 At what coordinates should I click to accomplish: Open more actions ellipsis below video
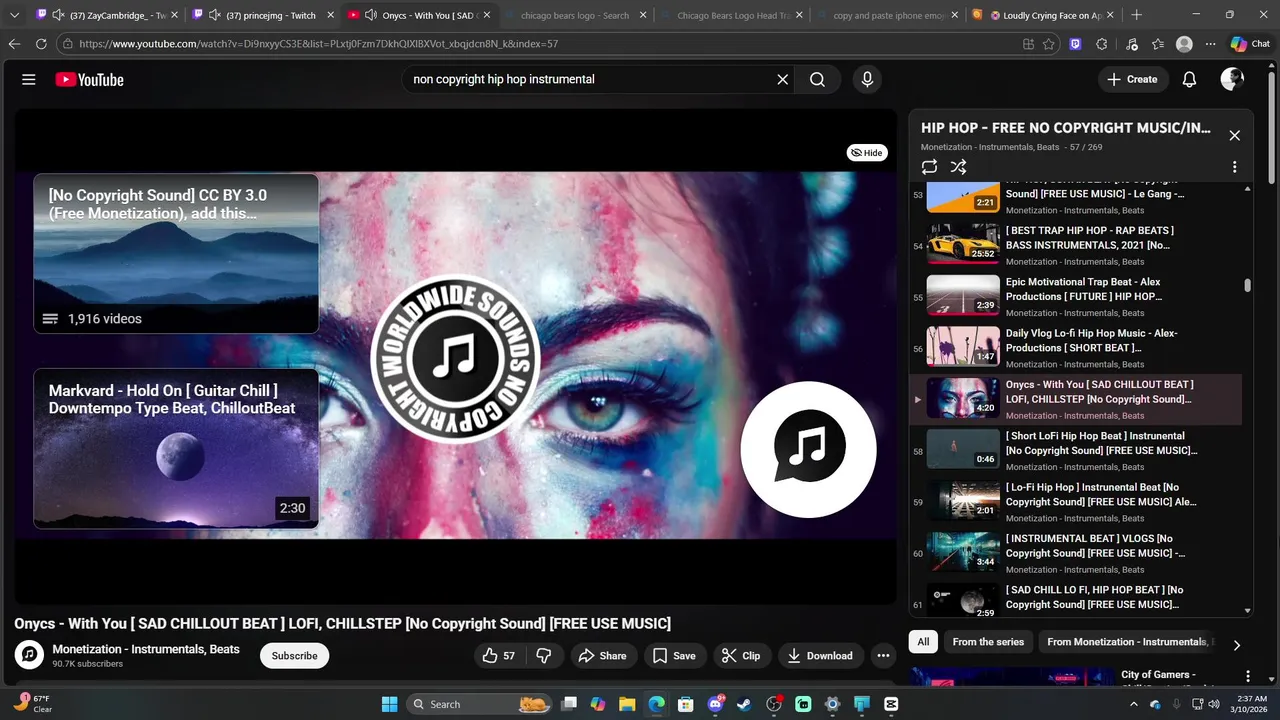(x=883, y=656)
